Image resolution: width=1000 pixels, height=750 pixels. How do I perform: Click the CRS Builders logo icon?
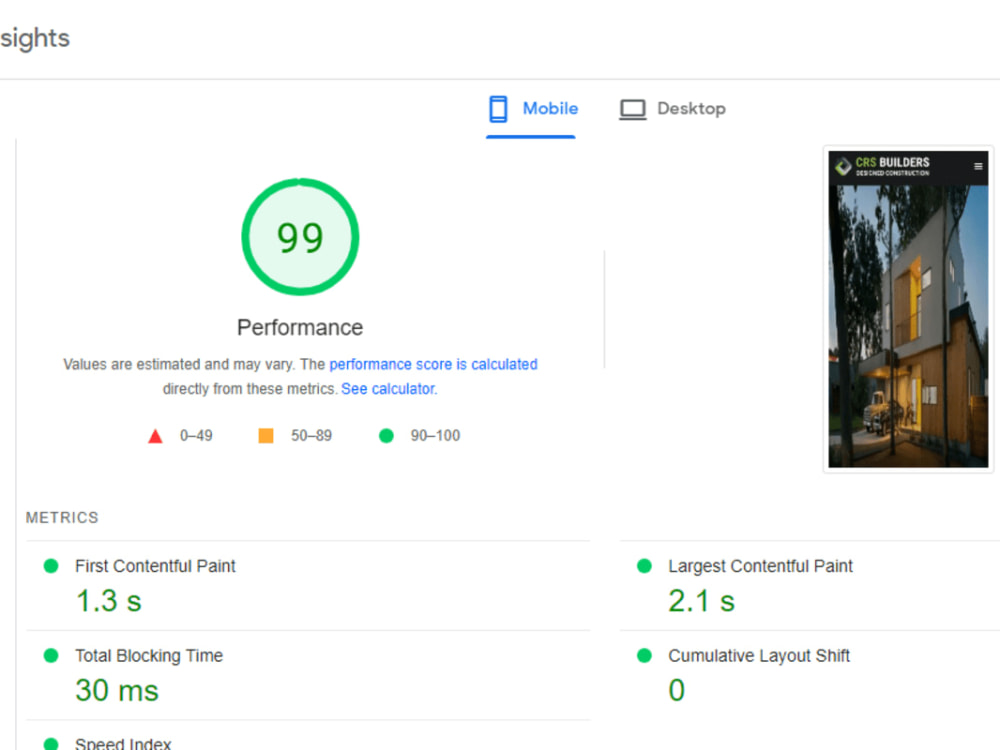843,166
